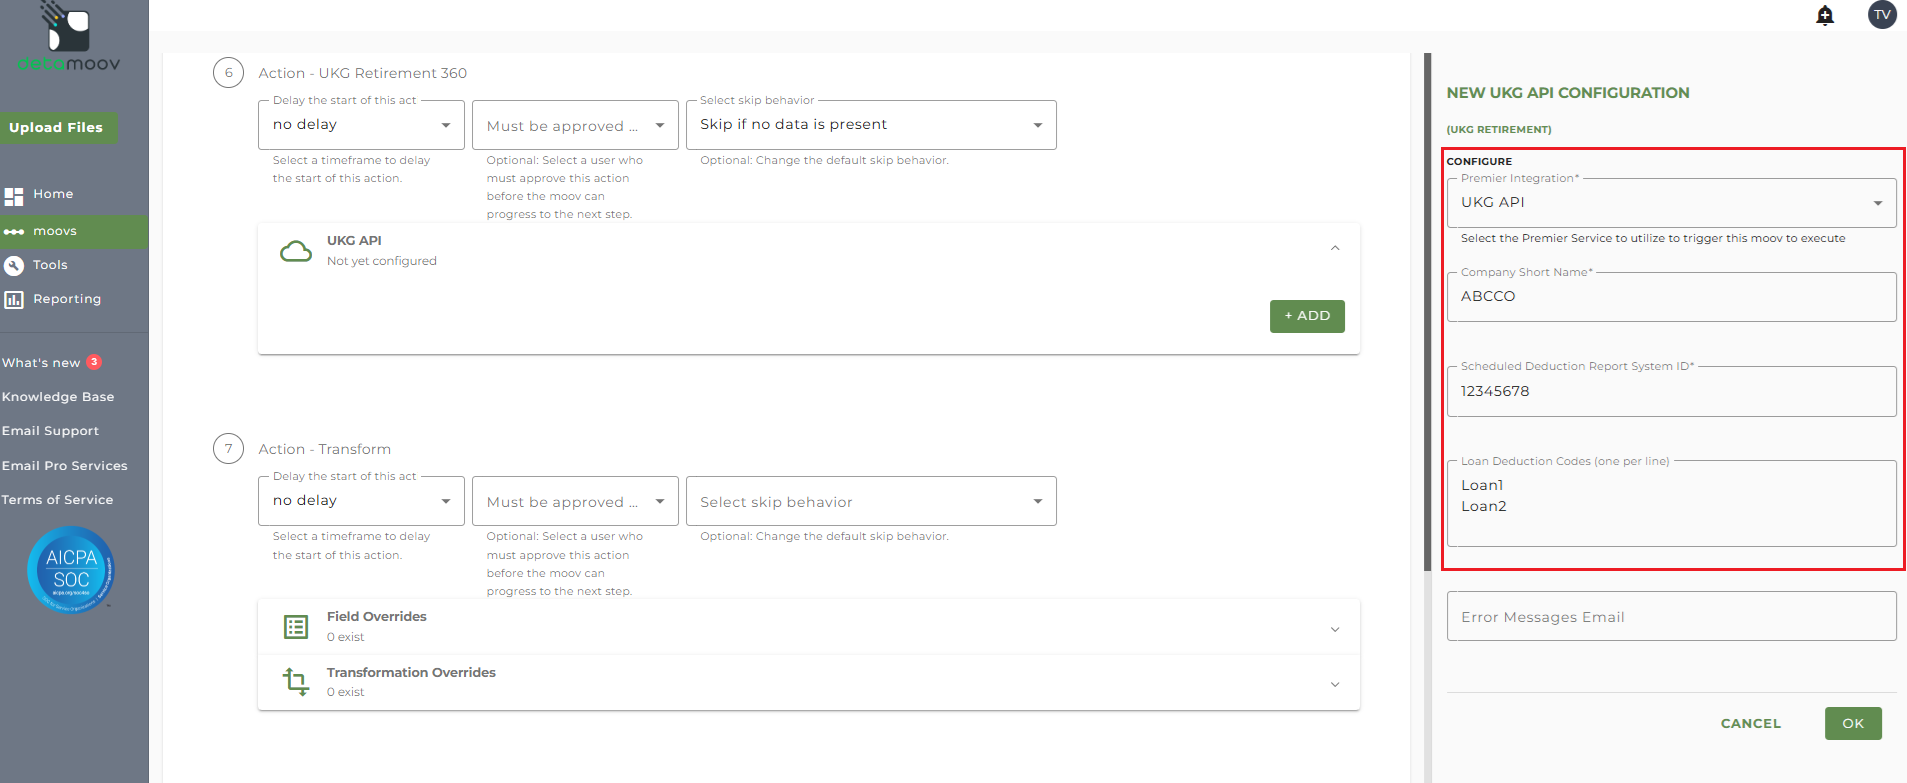Image resolution: width=1907 pixels, height=783 pixels.
Task: Click the AICPA SOC badge
Action: click(x=71, y=569)
